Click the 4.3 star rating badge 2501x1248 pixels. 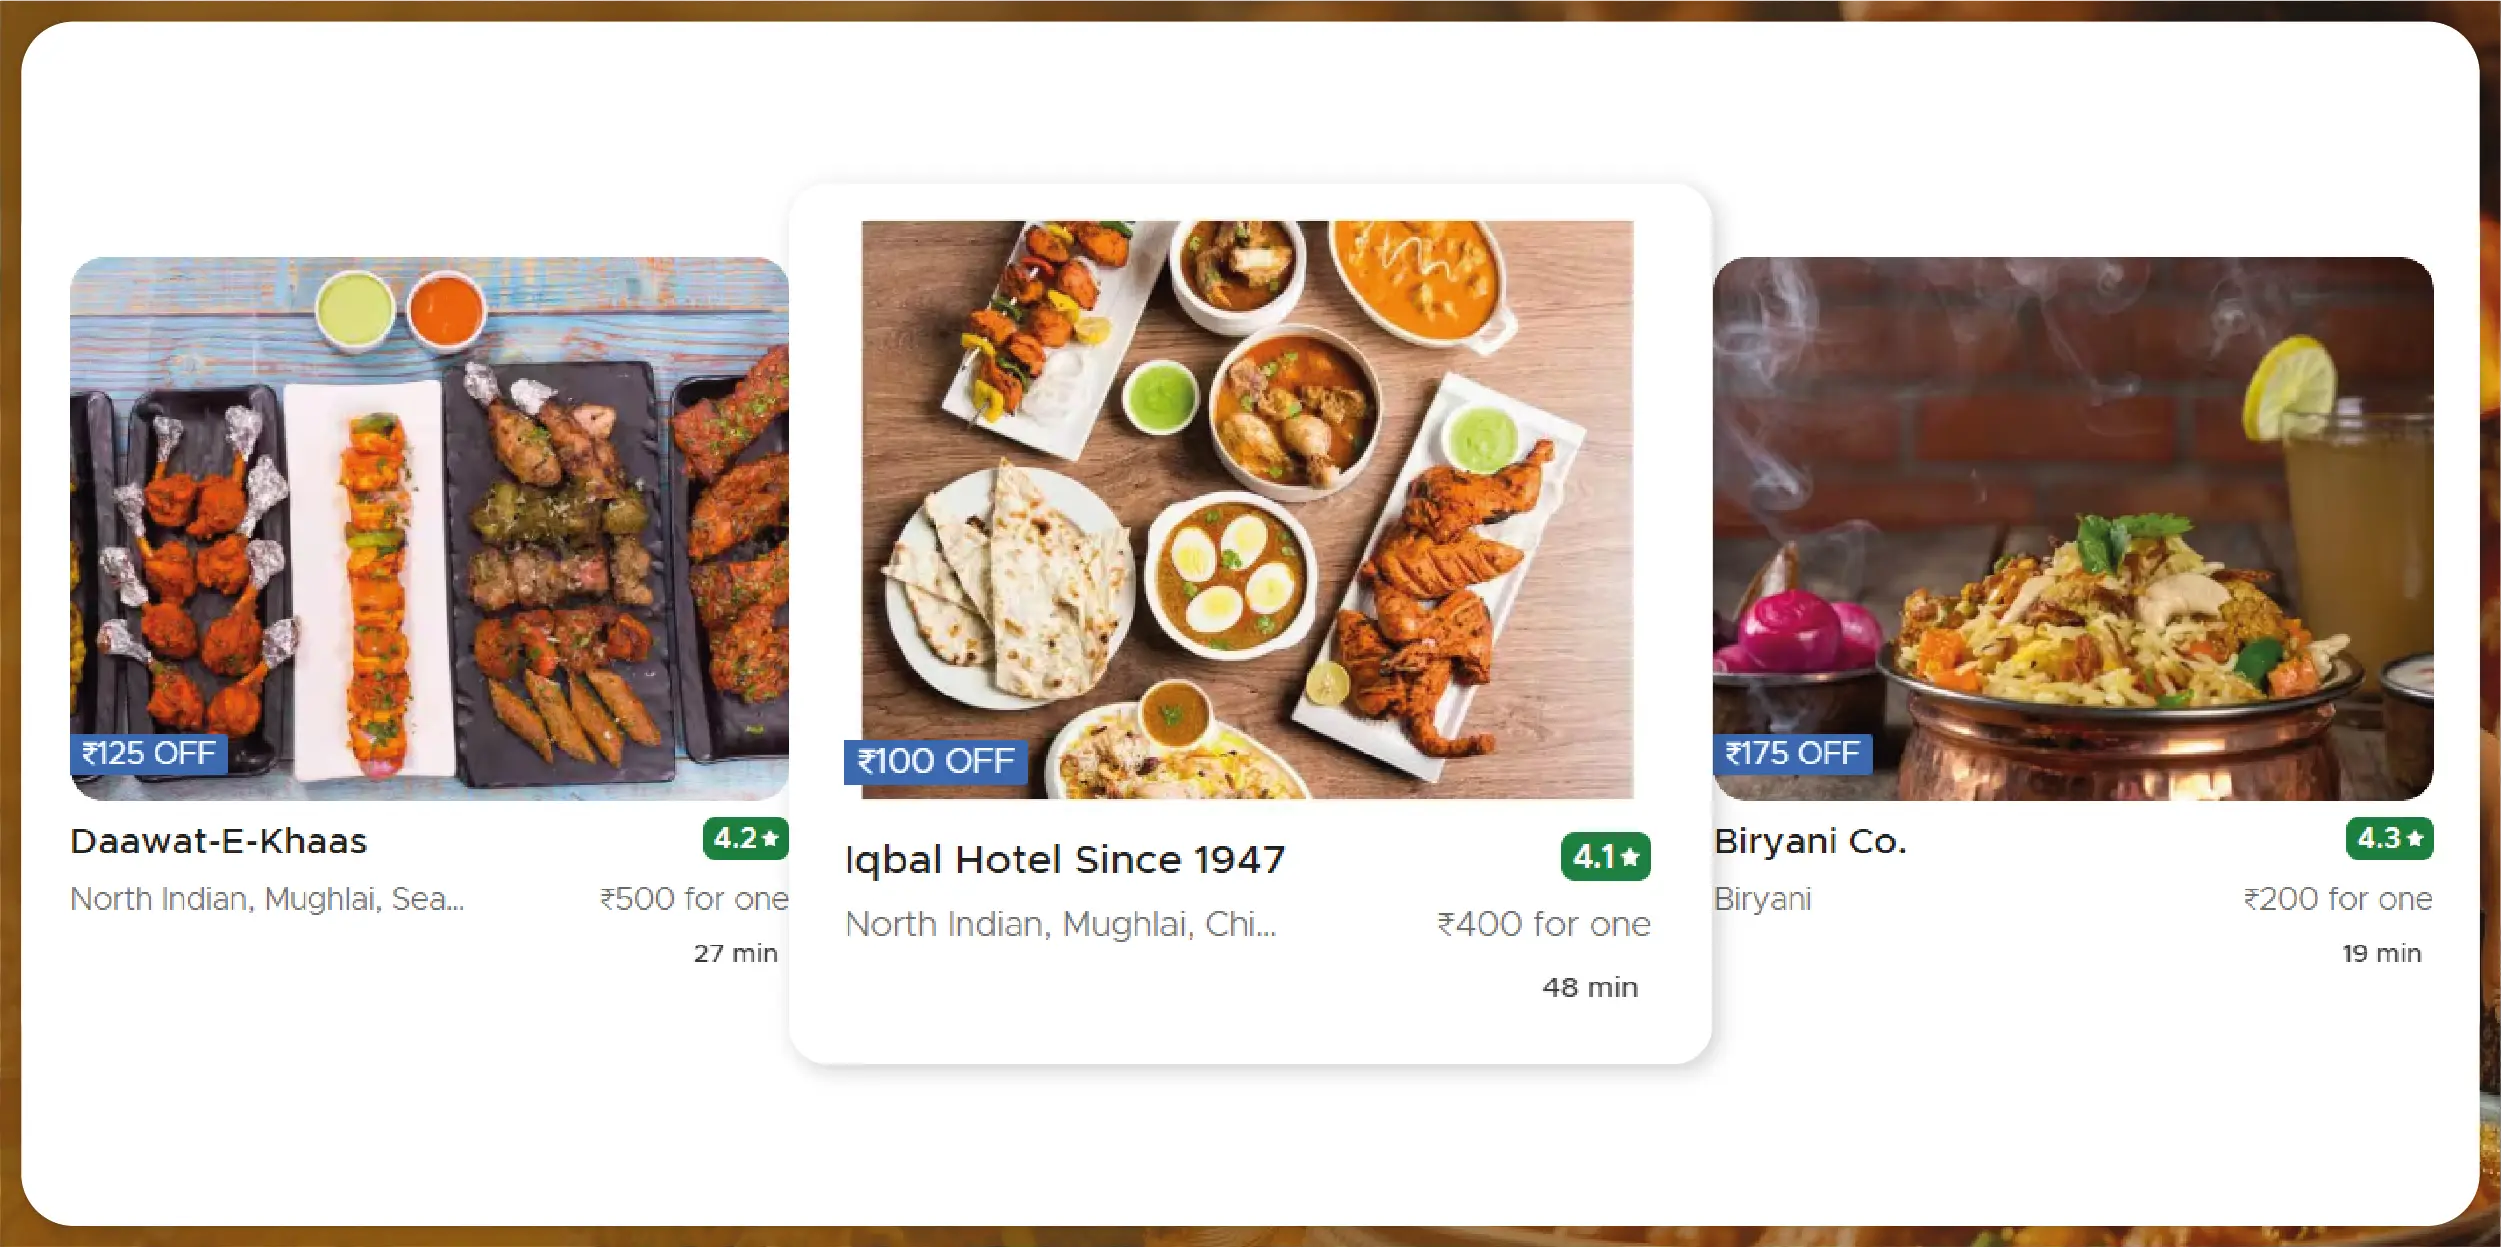tap(2389, 838)
